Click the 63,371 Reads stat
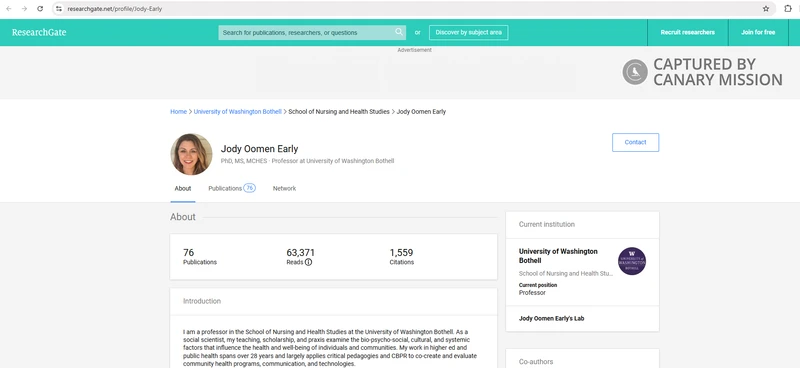Image resolution: width=800 pixels, height=368 pixels. point(301,257)
